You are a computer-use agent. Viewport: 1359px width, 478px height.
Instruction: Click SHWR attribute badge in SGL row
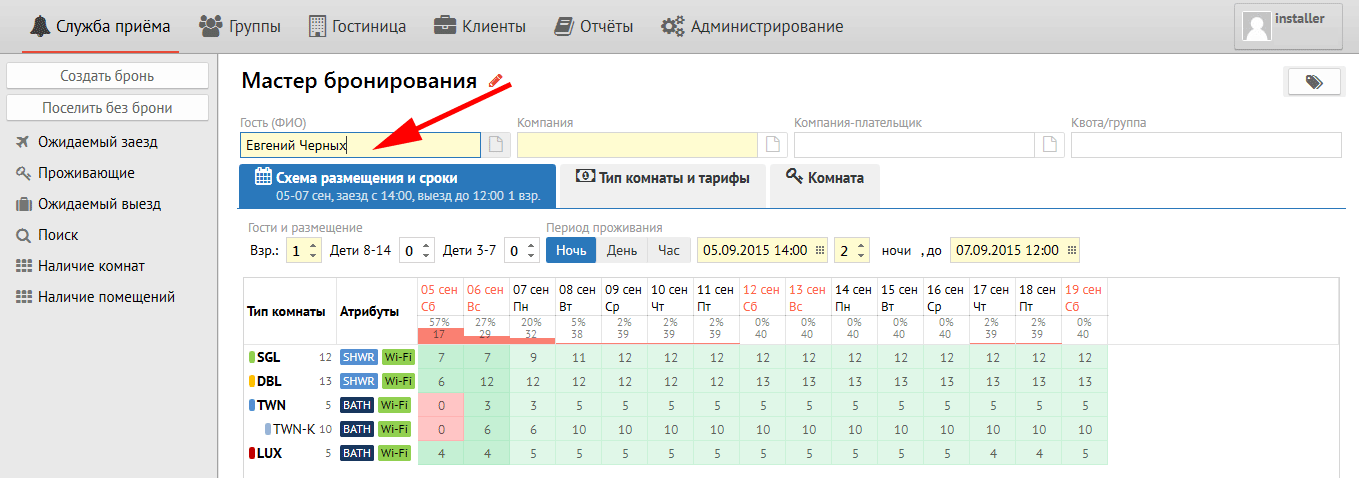pyautogui.click(x=358, y=356)
